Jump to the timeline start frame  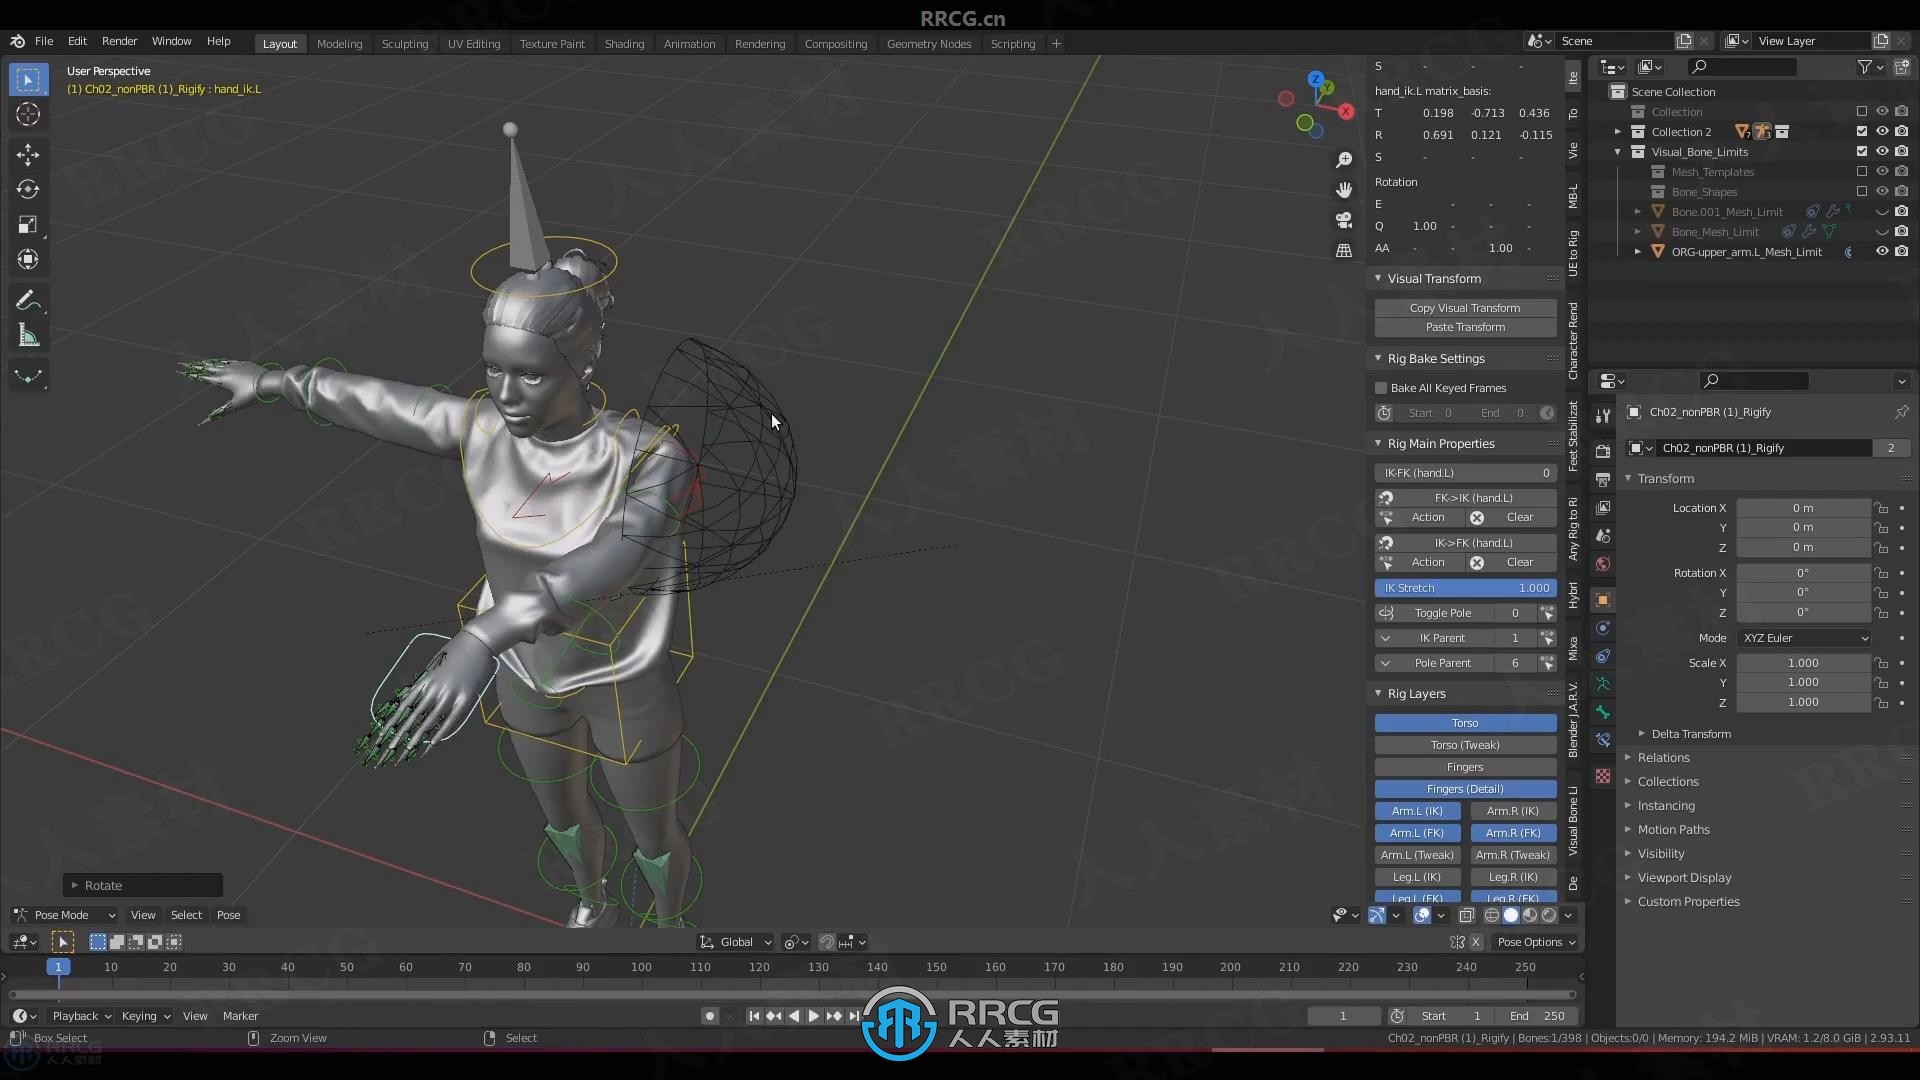coord(754,1016)
